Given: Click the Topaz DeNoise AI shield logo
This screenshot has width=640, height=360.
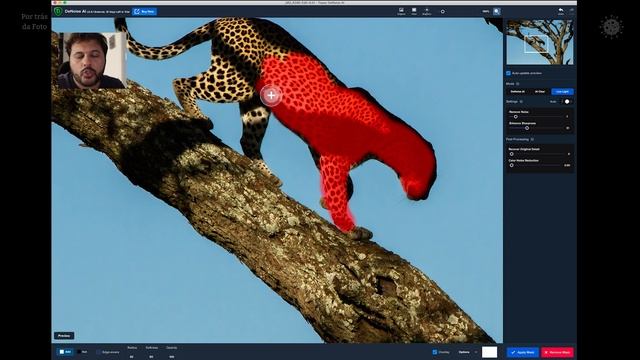Looking at the screenshot, I should coord(58,11).
